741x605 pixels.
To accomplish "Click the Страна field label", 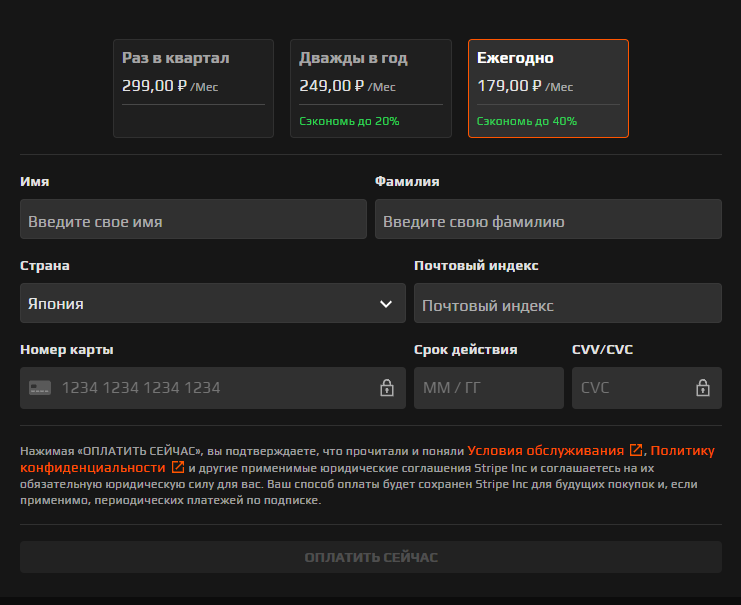I will coord(45,266).
